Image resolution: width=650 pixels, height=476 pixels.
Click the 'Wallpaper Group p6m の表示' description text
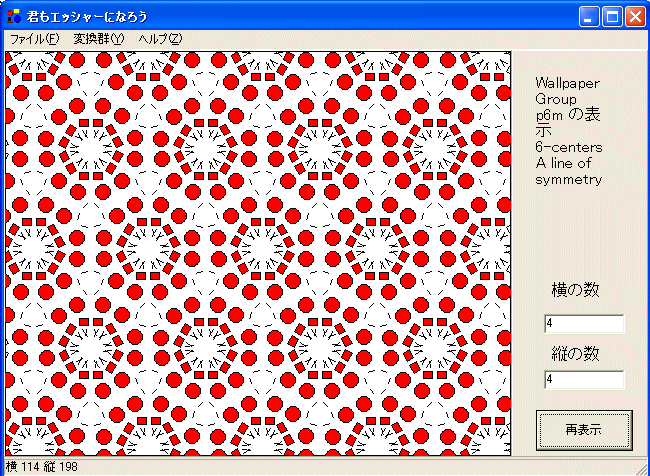point(568,107)
